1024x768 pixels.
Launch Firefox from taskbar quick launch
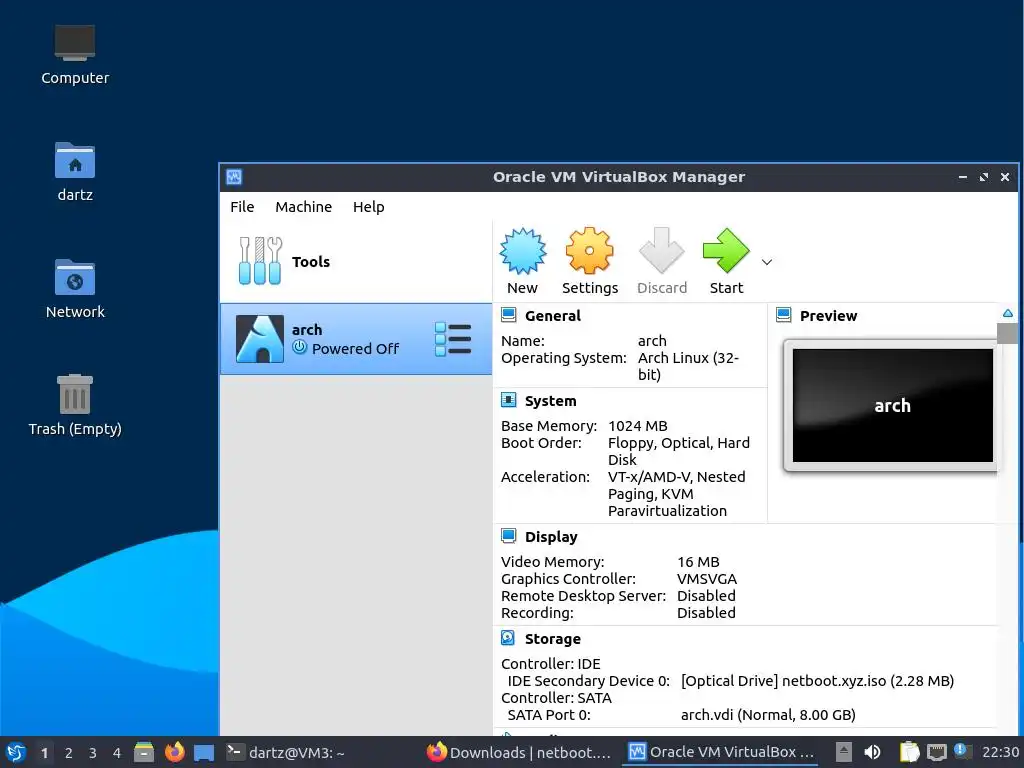click(x=174, y=752)
